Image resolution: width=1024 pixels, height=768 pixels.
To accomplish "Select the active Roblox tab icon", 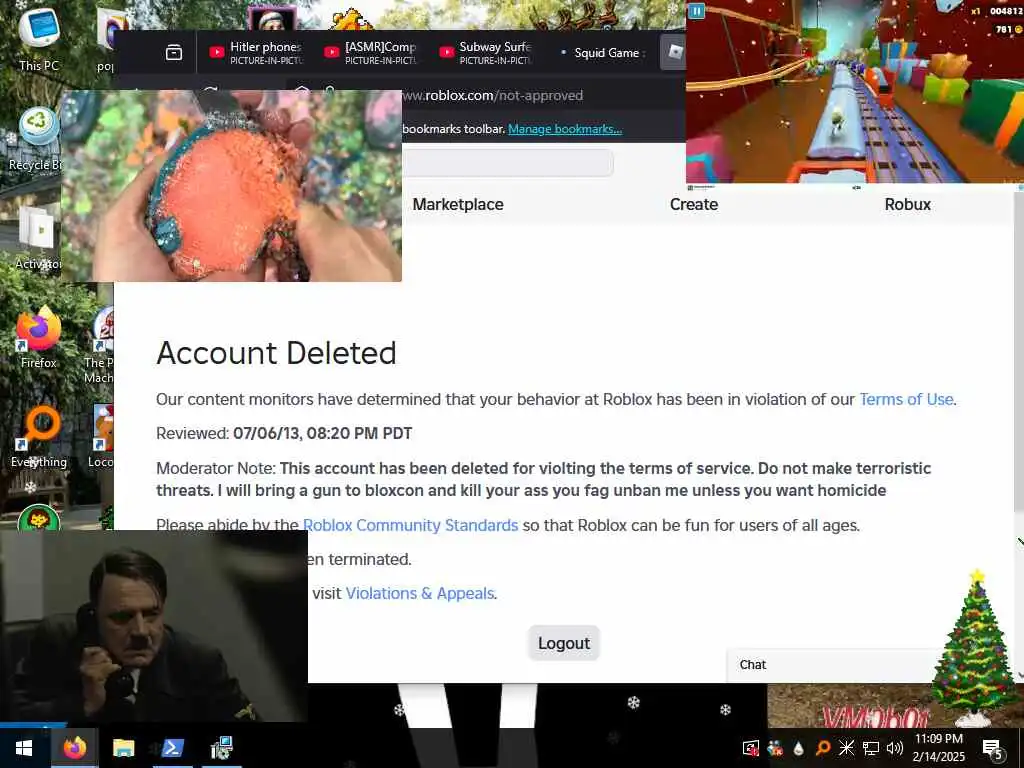I will [x=675, y=52].
